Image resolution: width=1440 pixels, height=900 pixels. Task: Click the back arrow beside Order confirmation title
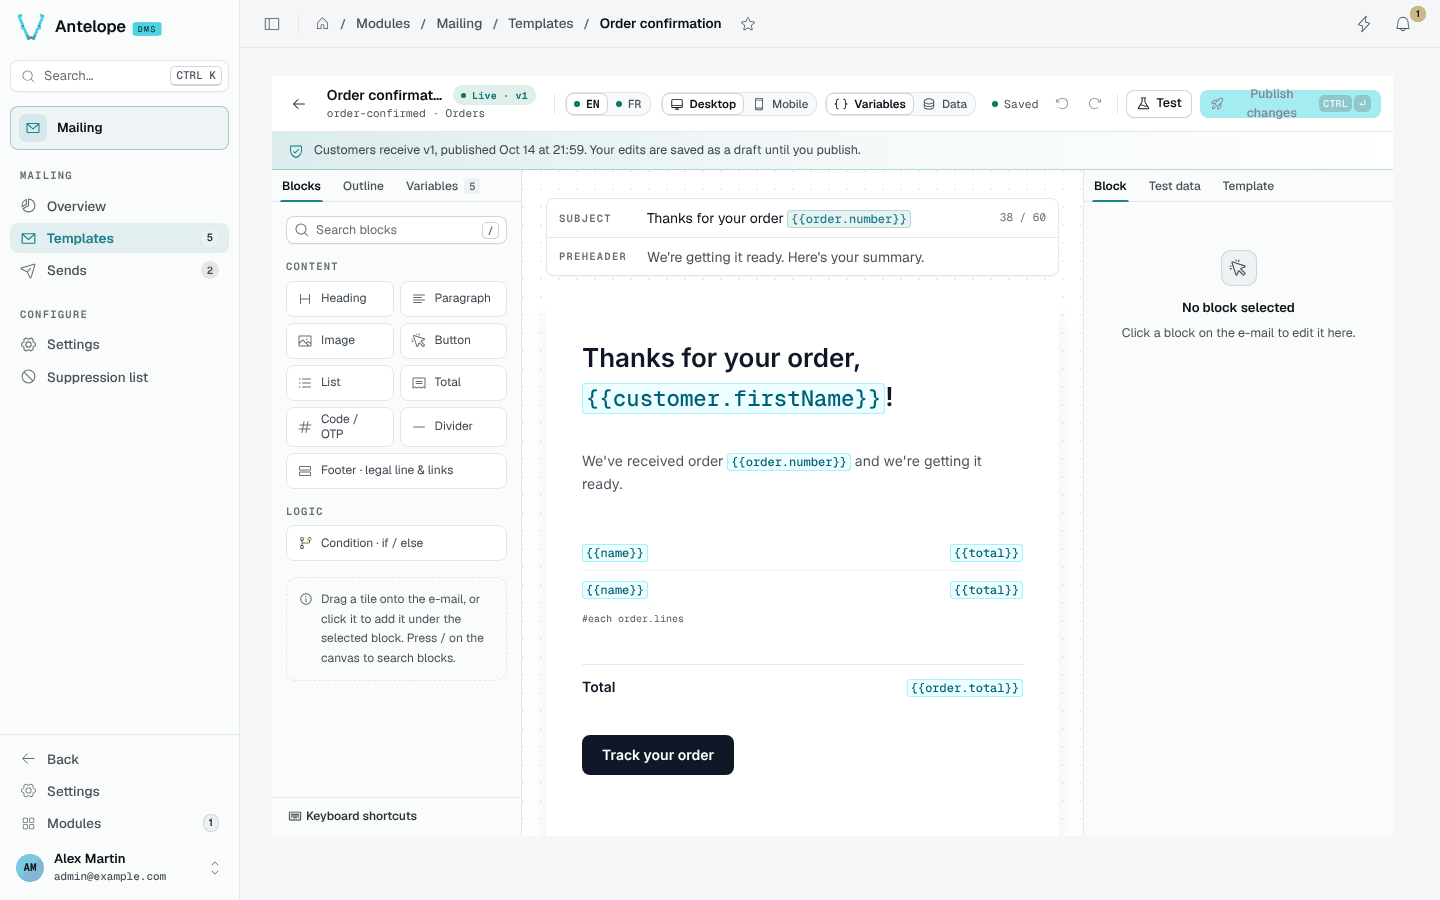pyautogui.click(x=299, y=104)
